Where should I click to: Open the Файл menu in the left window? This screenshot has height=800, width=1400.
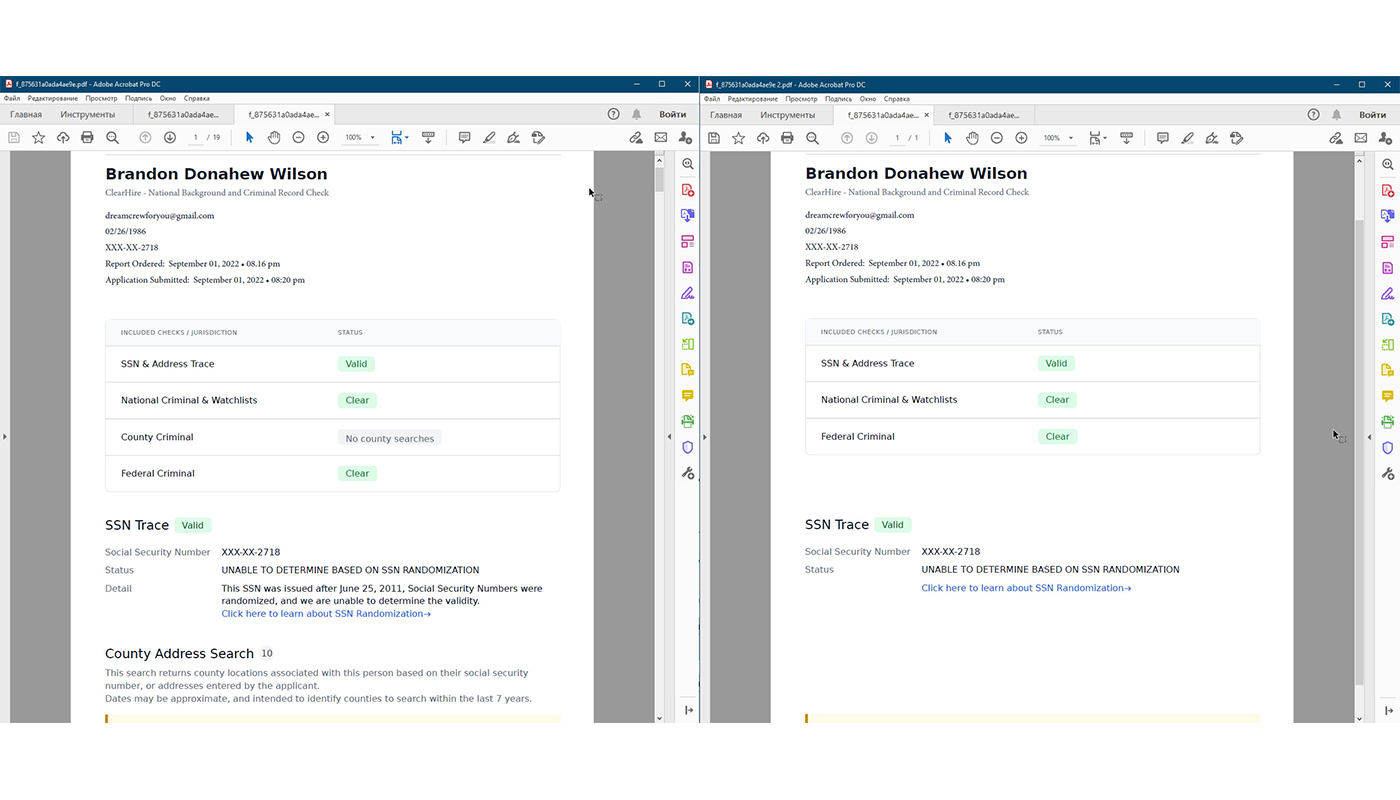pos(12,99)
